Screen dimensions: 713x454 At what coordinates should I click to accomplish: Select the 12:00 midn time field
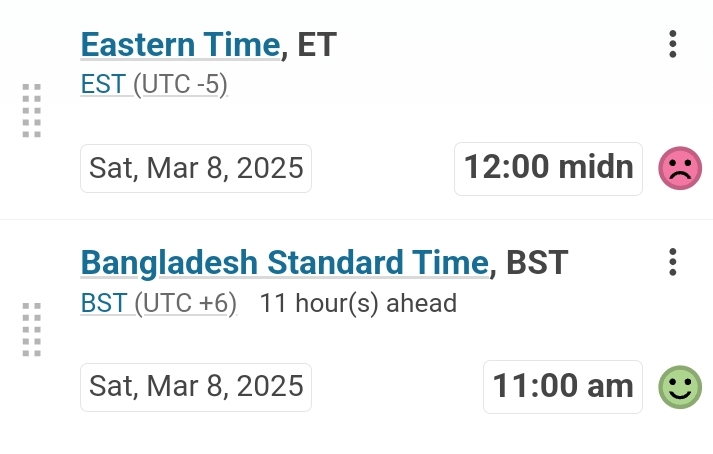(548, 169)
